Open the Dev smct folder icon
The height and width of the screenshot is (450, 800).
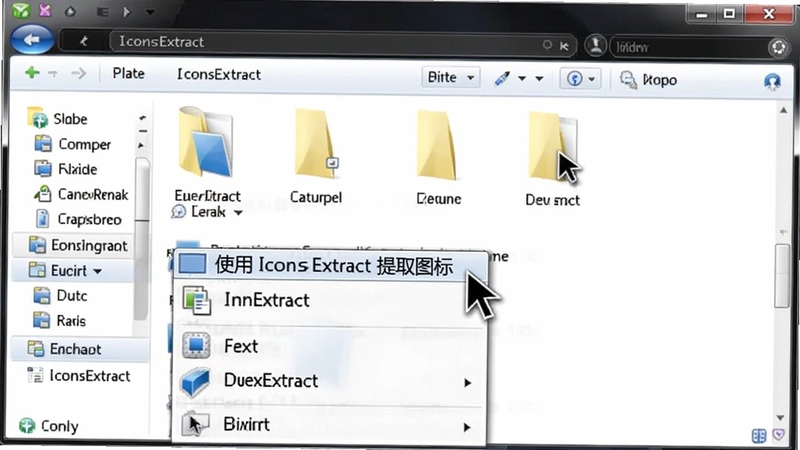(553, 146)
